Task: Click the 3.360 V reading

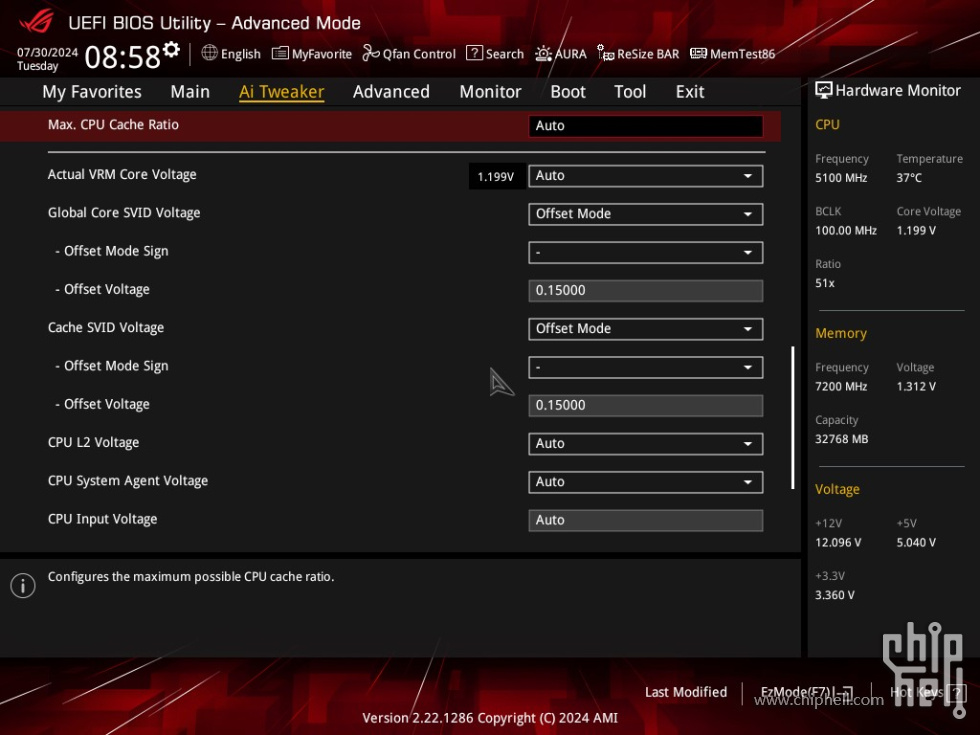Action: pos(834,595)
